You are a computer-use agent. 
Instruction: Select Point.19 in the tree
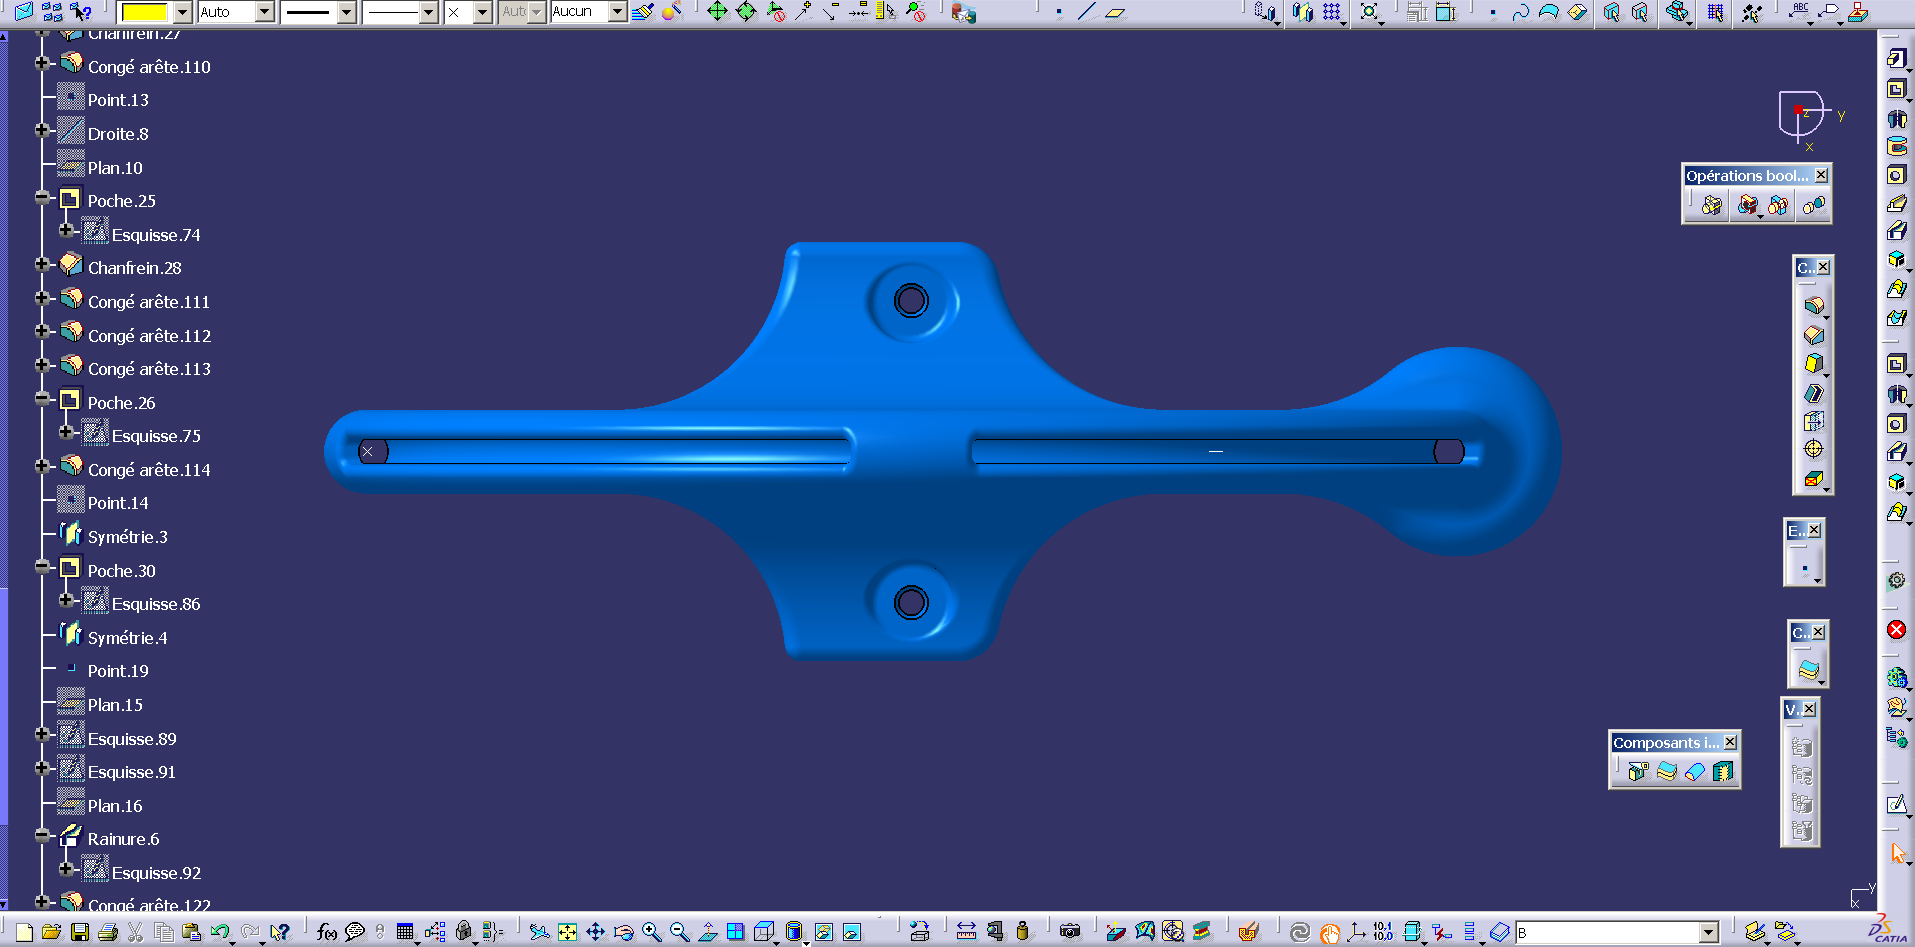tap(118, 671)
